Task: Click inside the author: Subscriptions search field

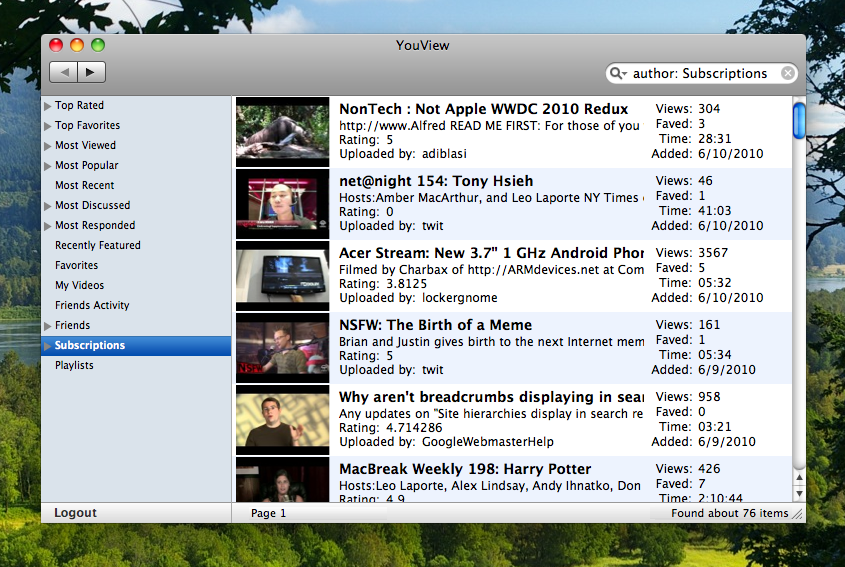Action: pyautogui.click(x=700, y=73)
